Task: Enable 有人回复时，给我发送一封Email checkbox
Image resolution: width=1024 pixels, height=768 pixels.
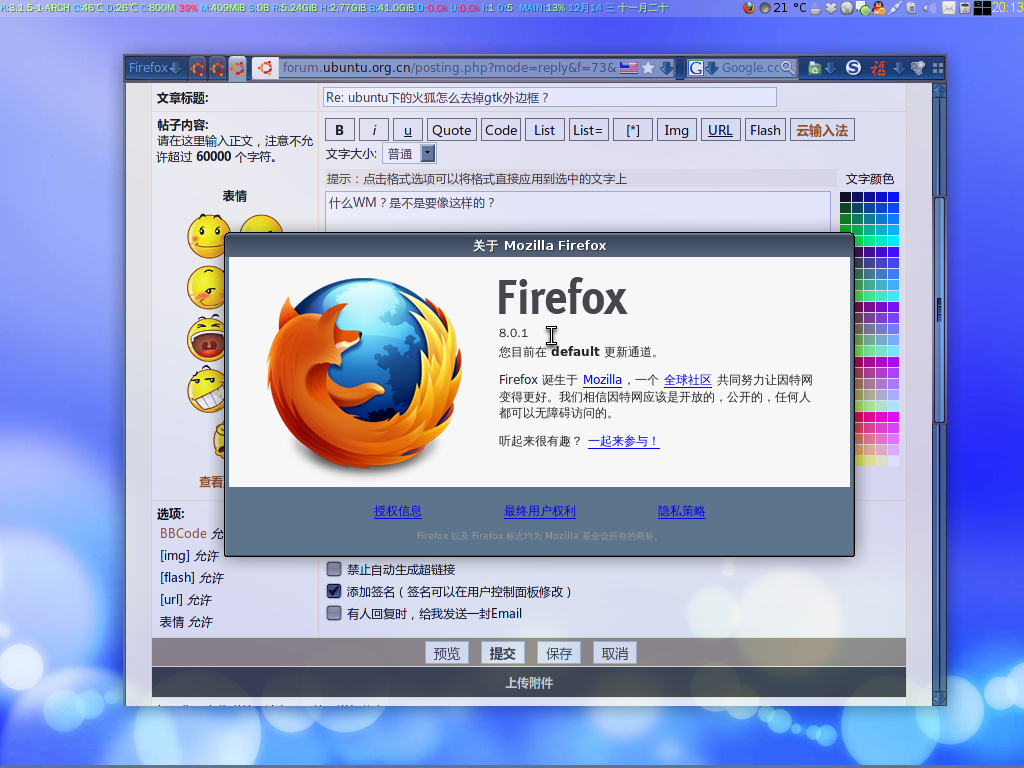Action: point(334,613)
